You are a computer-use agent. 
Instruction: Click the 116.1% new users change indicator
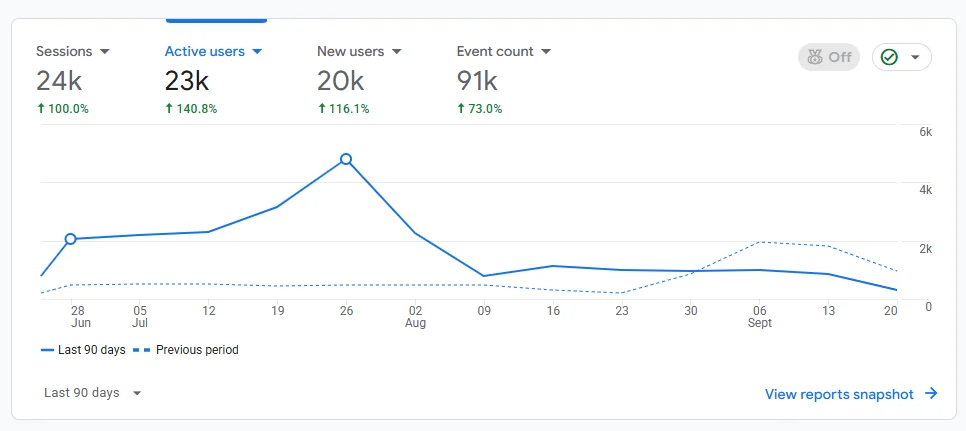pos(343,109)
